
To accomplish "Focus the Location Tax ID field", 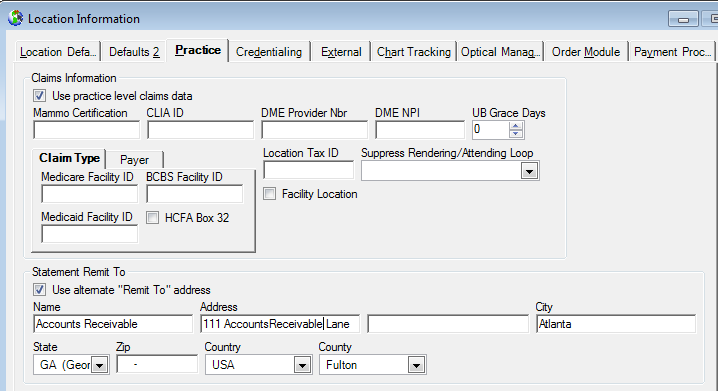I will click(309, 170).
